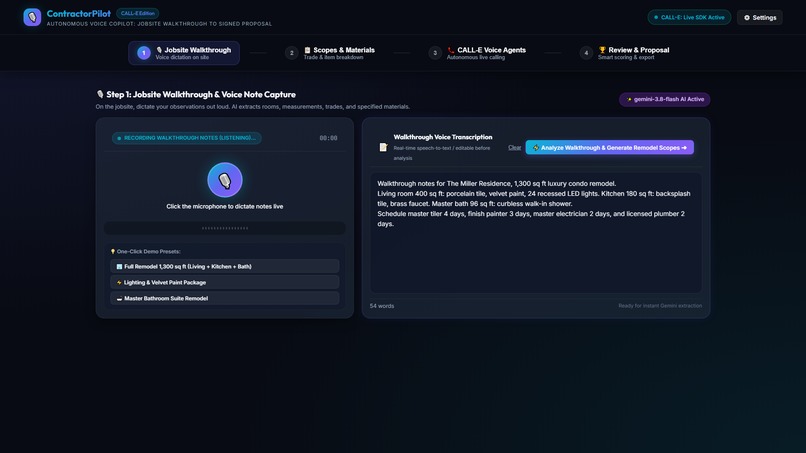Click the step number 2 circle
The image size is (806, 453).
click(291, 53)
